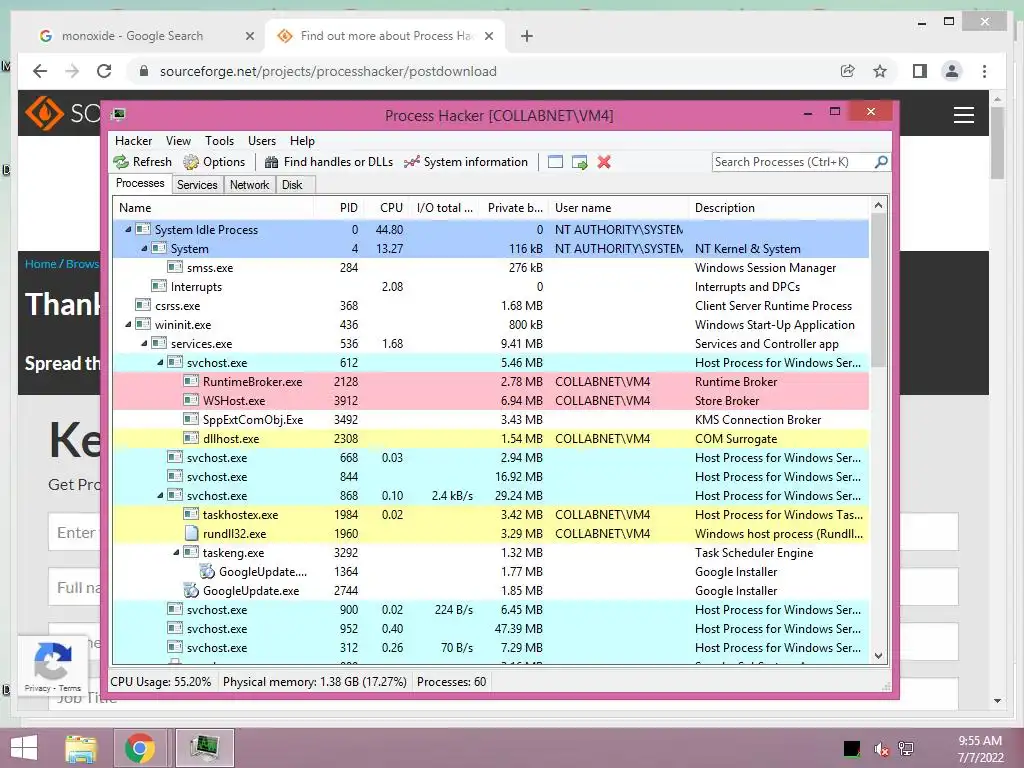1024x768 pixels.
Task: Switch to the Network tab
Action: [249, 185]
